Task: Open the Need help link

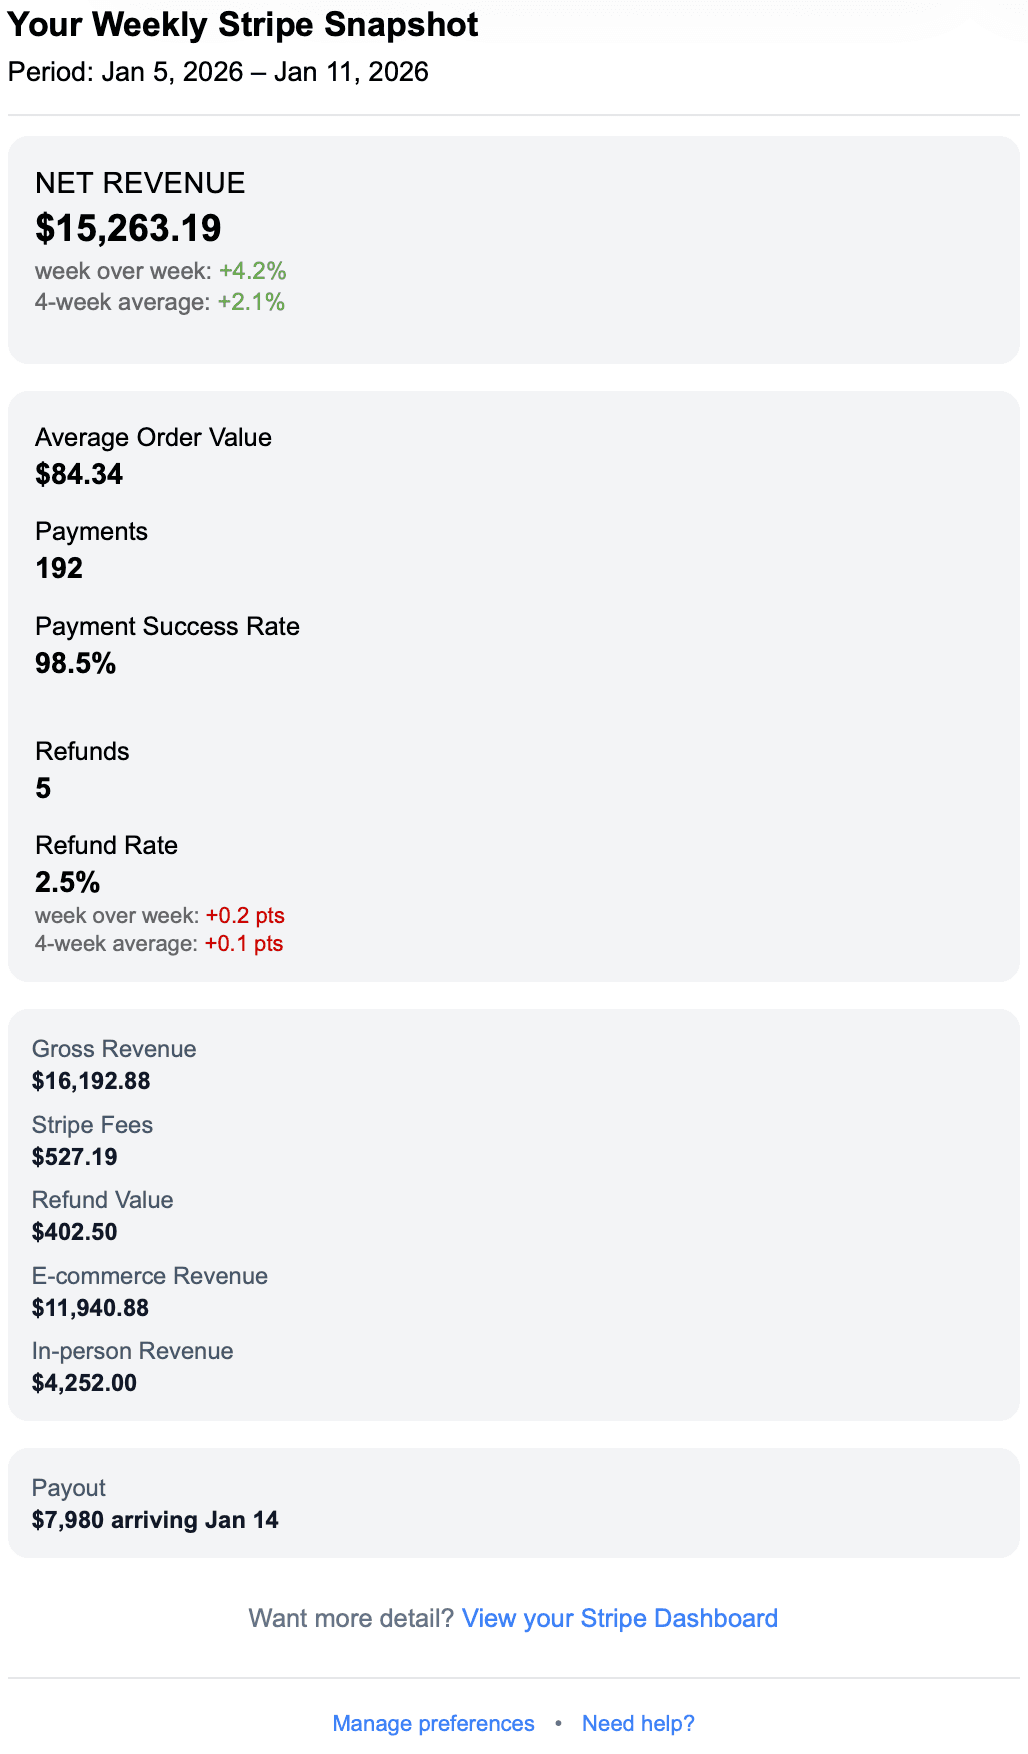Action: coord(639,1723)
